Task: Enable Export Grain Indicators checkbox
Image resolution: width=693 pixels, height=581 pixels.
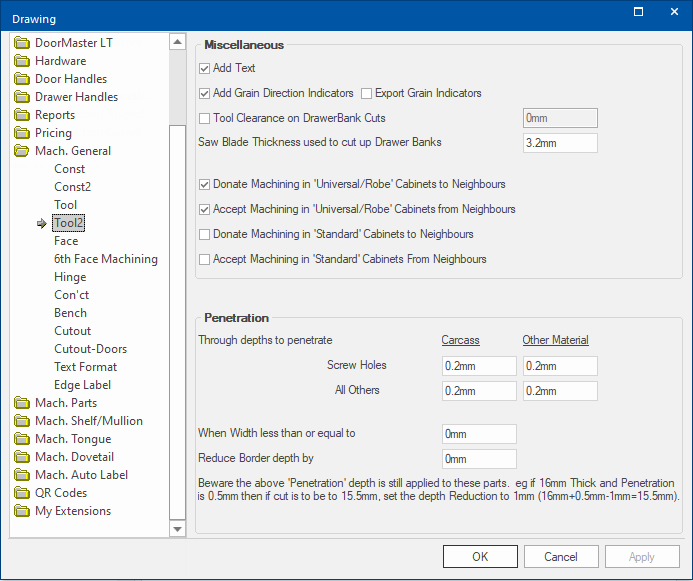Action: click(x=367, y=94)
